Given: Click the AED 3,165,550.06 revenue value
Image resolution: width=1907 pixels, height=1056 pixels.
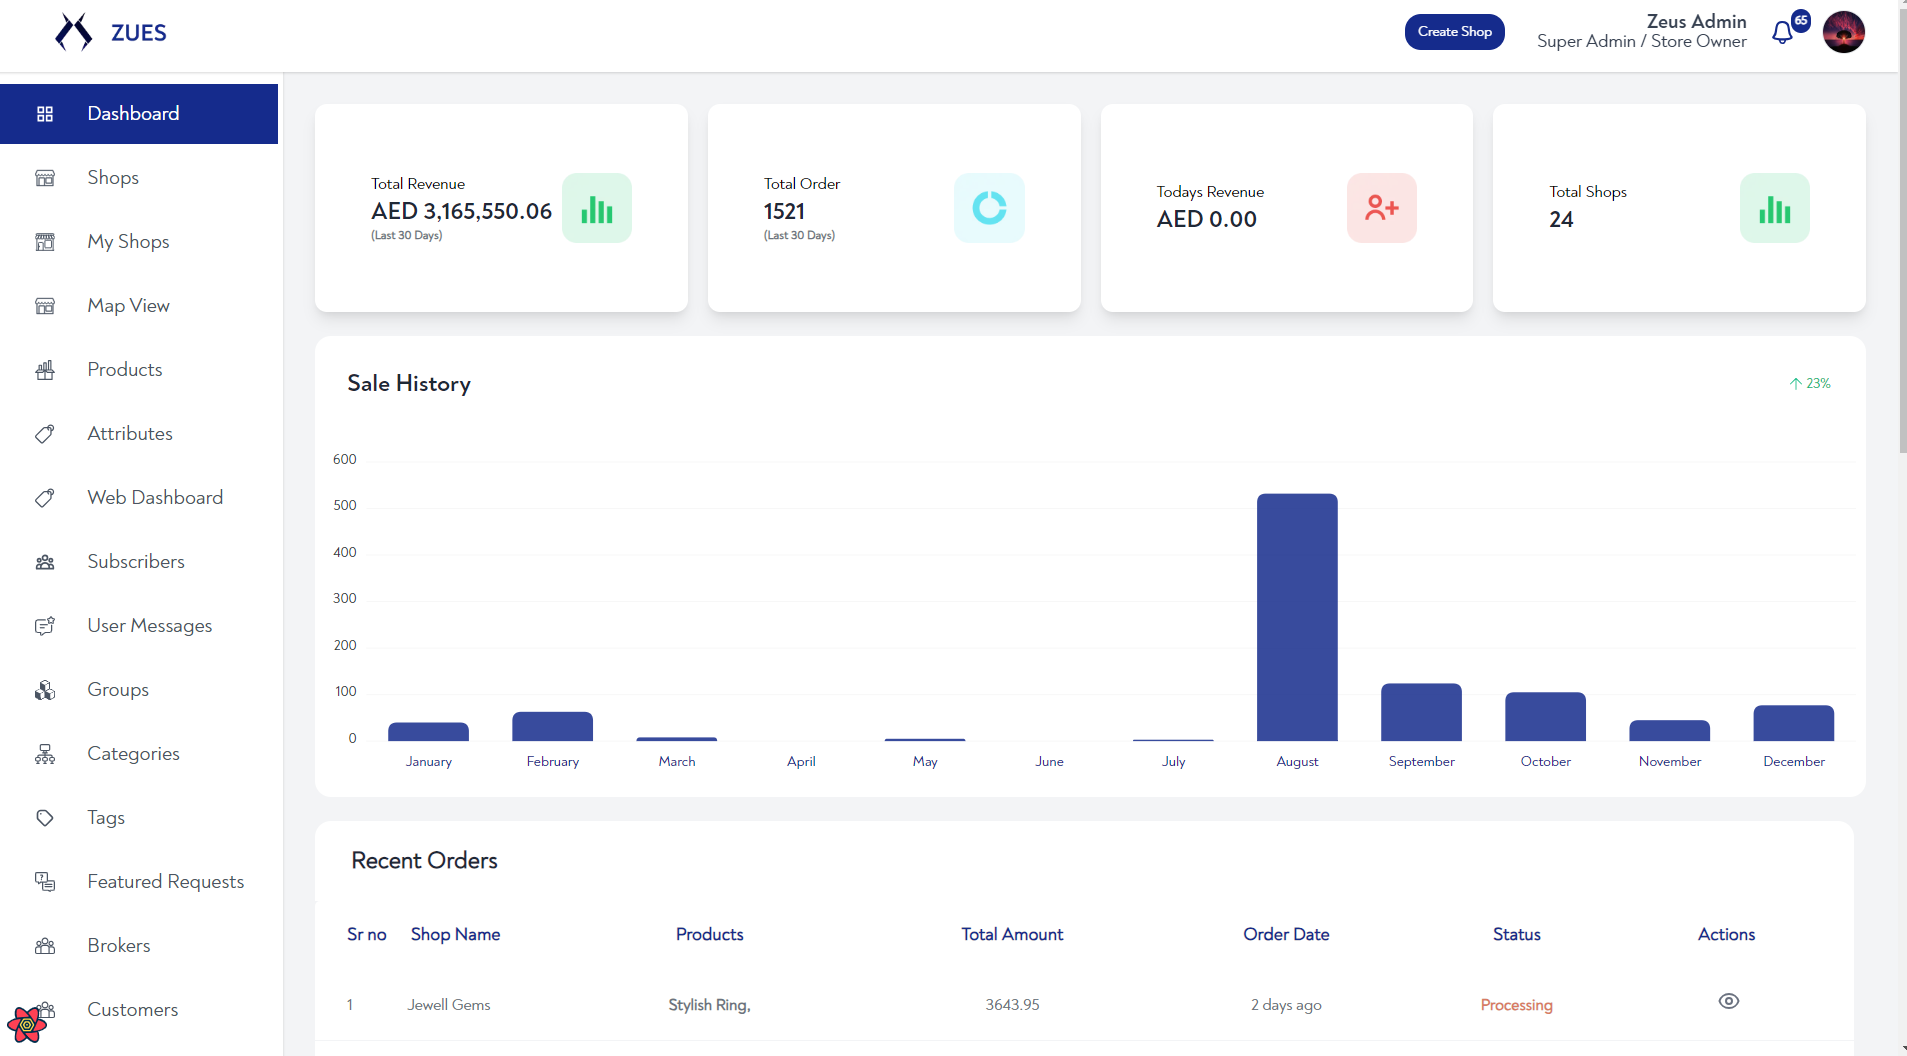Looking at the screenshot, I should point(461,211).
